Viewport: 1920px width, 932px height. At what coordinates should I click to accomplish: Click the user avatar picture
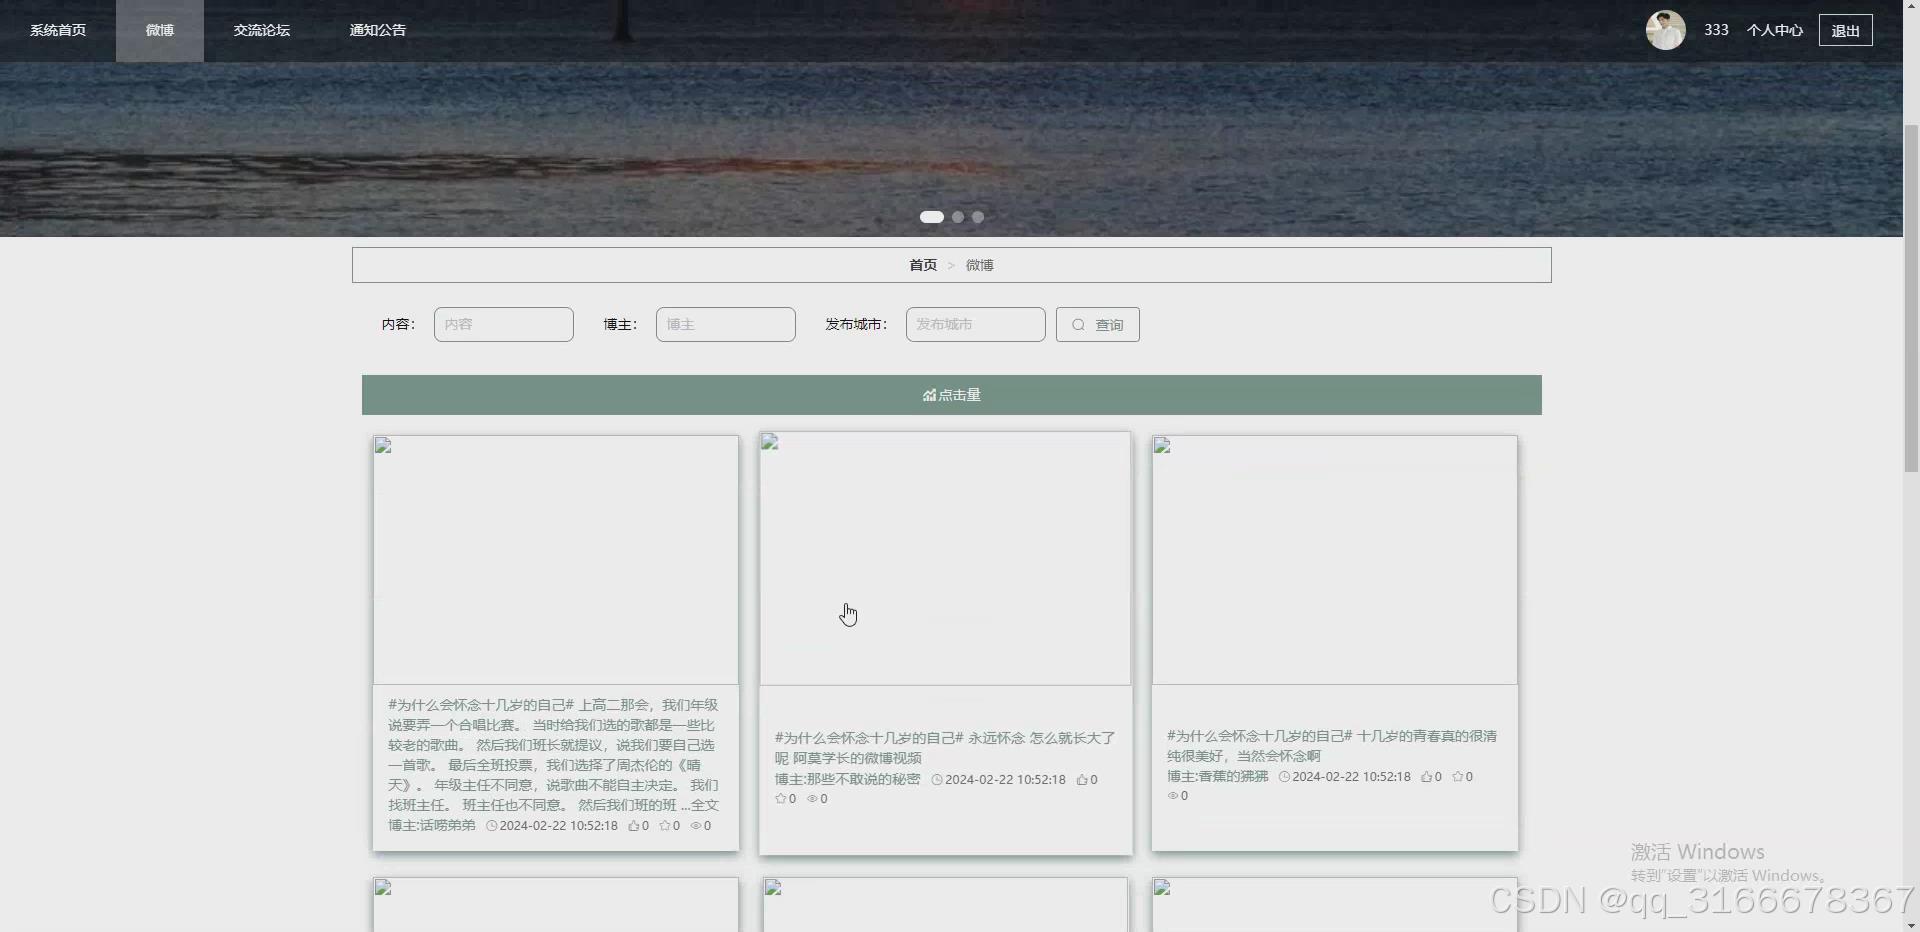click(x=1666, y=30)
